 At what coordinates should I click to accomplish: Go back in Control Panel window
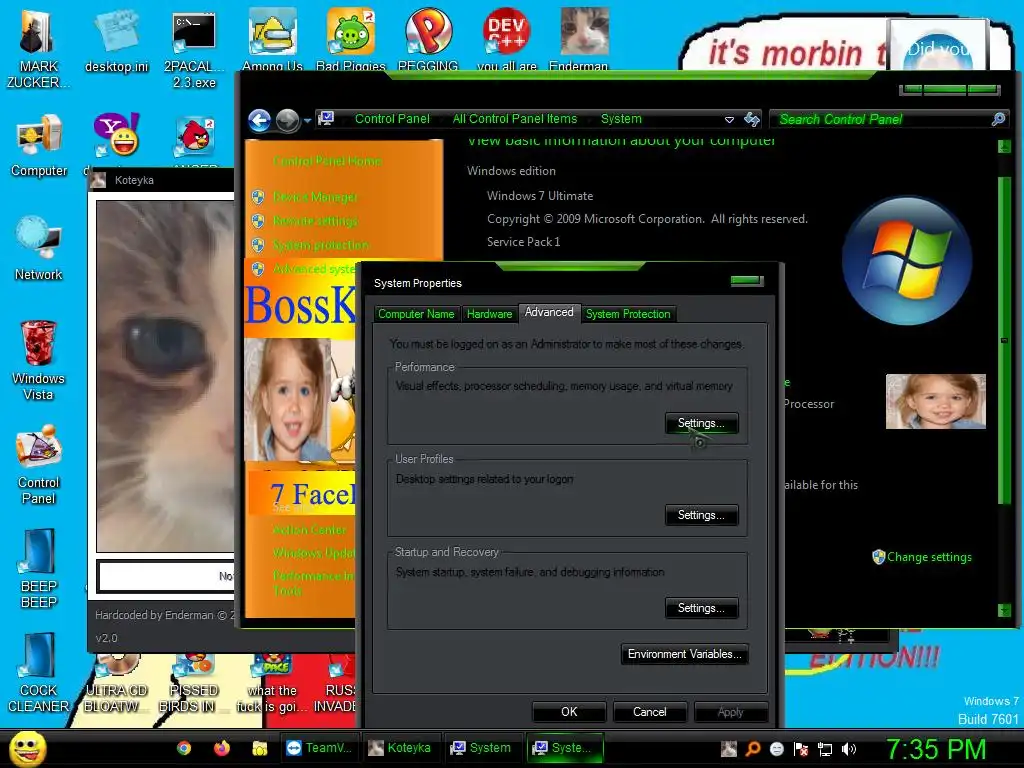click(x=259, y=120)
